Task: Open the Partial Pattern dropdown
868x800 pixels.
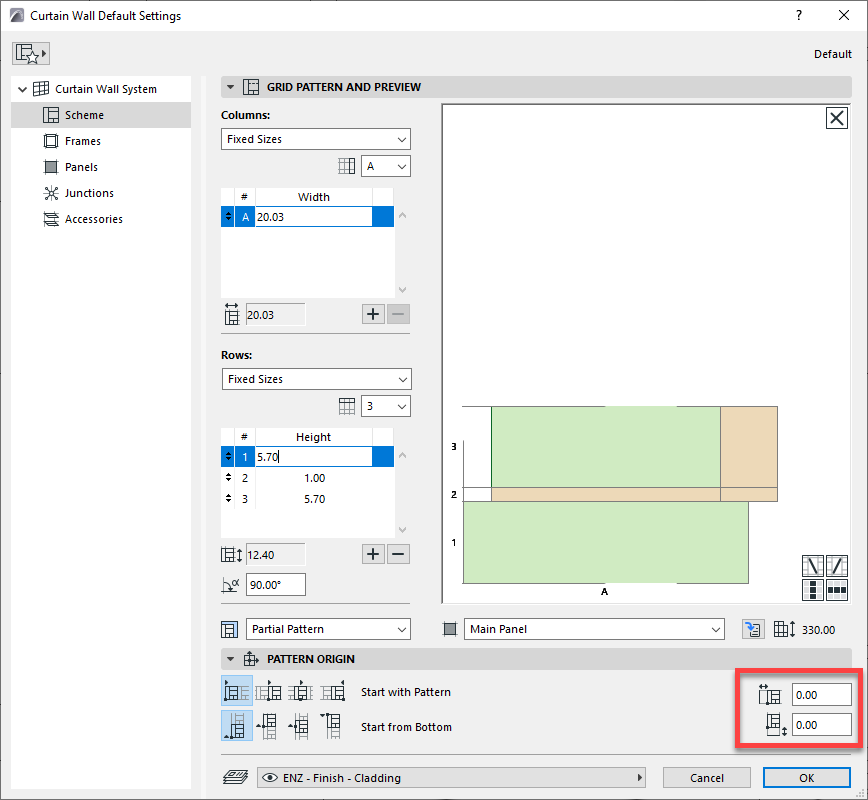Action: tap(328, 629)
